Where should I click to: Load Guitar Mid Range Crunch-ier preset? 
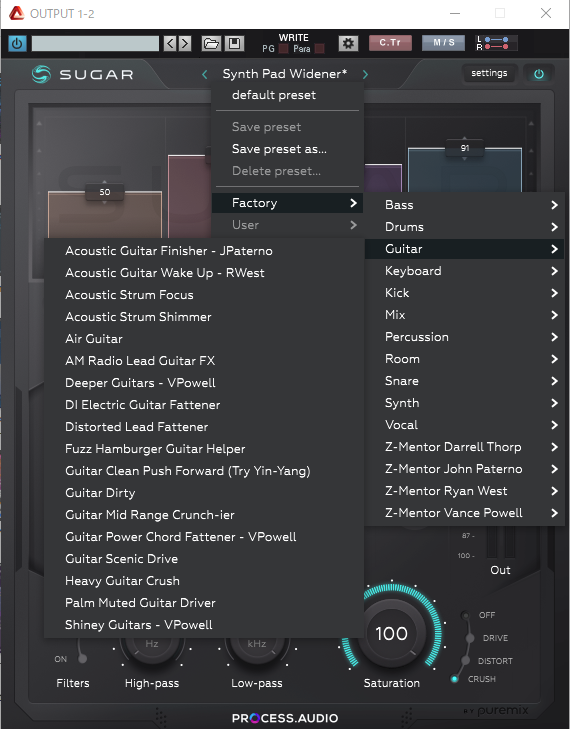click(x=204, y=515)
